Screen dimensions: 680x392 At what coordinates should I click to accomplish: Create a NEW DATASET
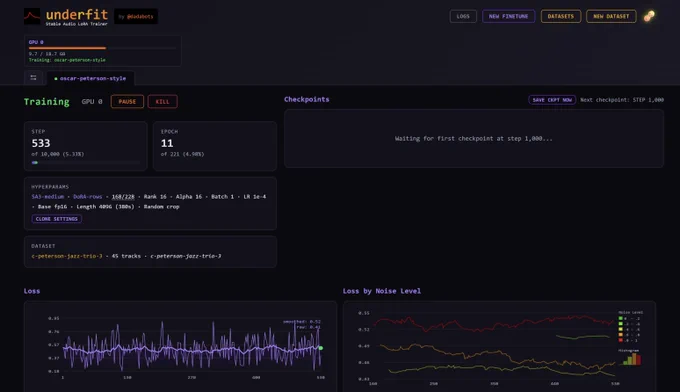point(611,16)
